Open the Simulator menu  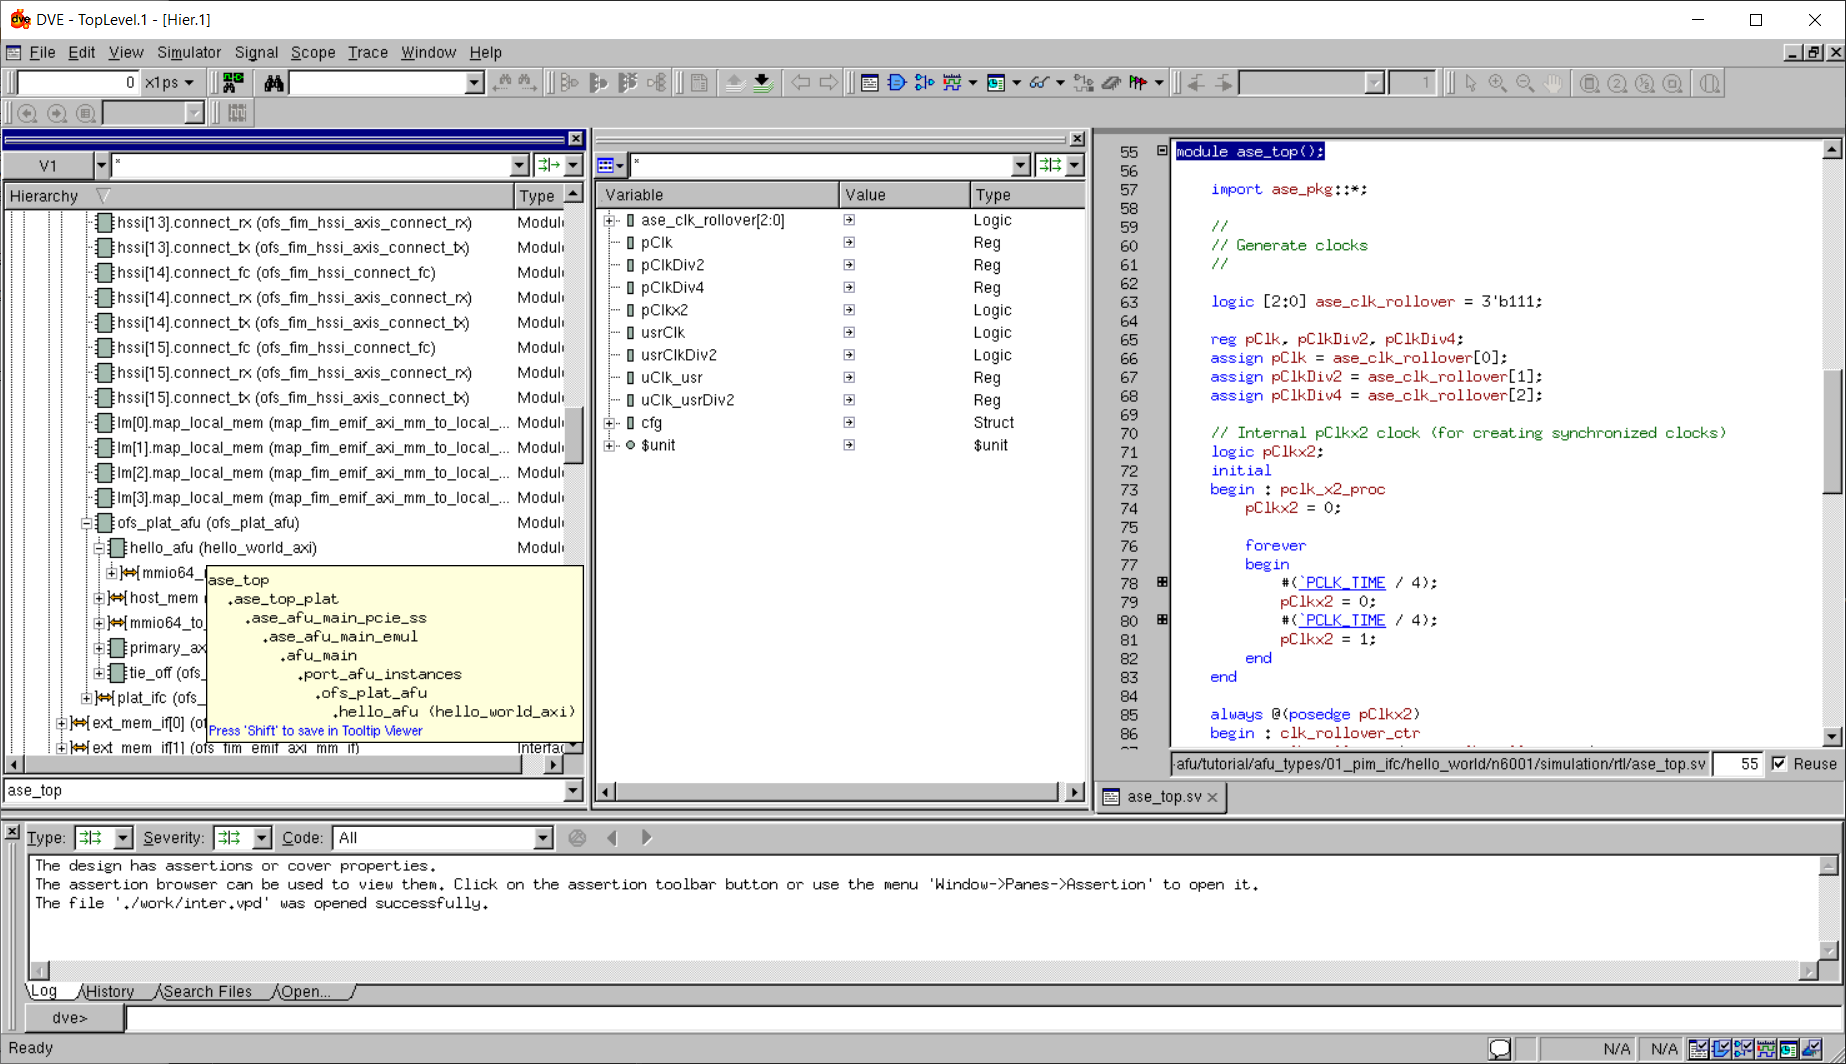click(x=188, y=52)
